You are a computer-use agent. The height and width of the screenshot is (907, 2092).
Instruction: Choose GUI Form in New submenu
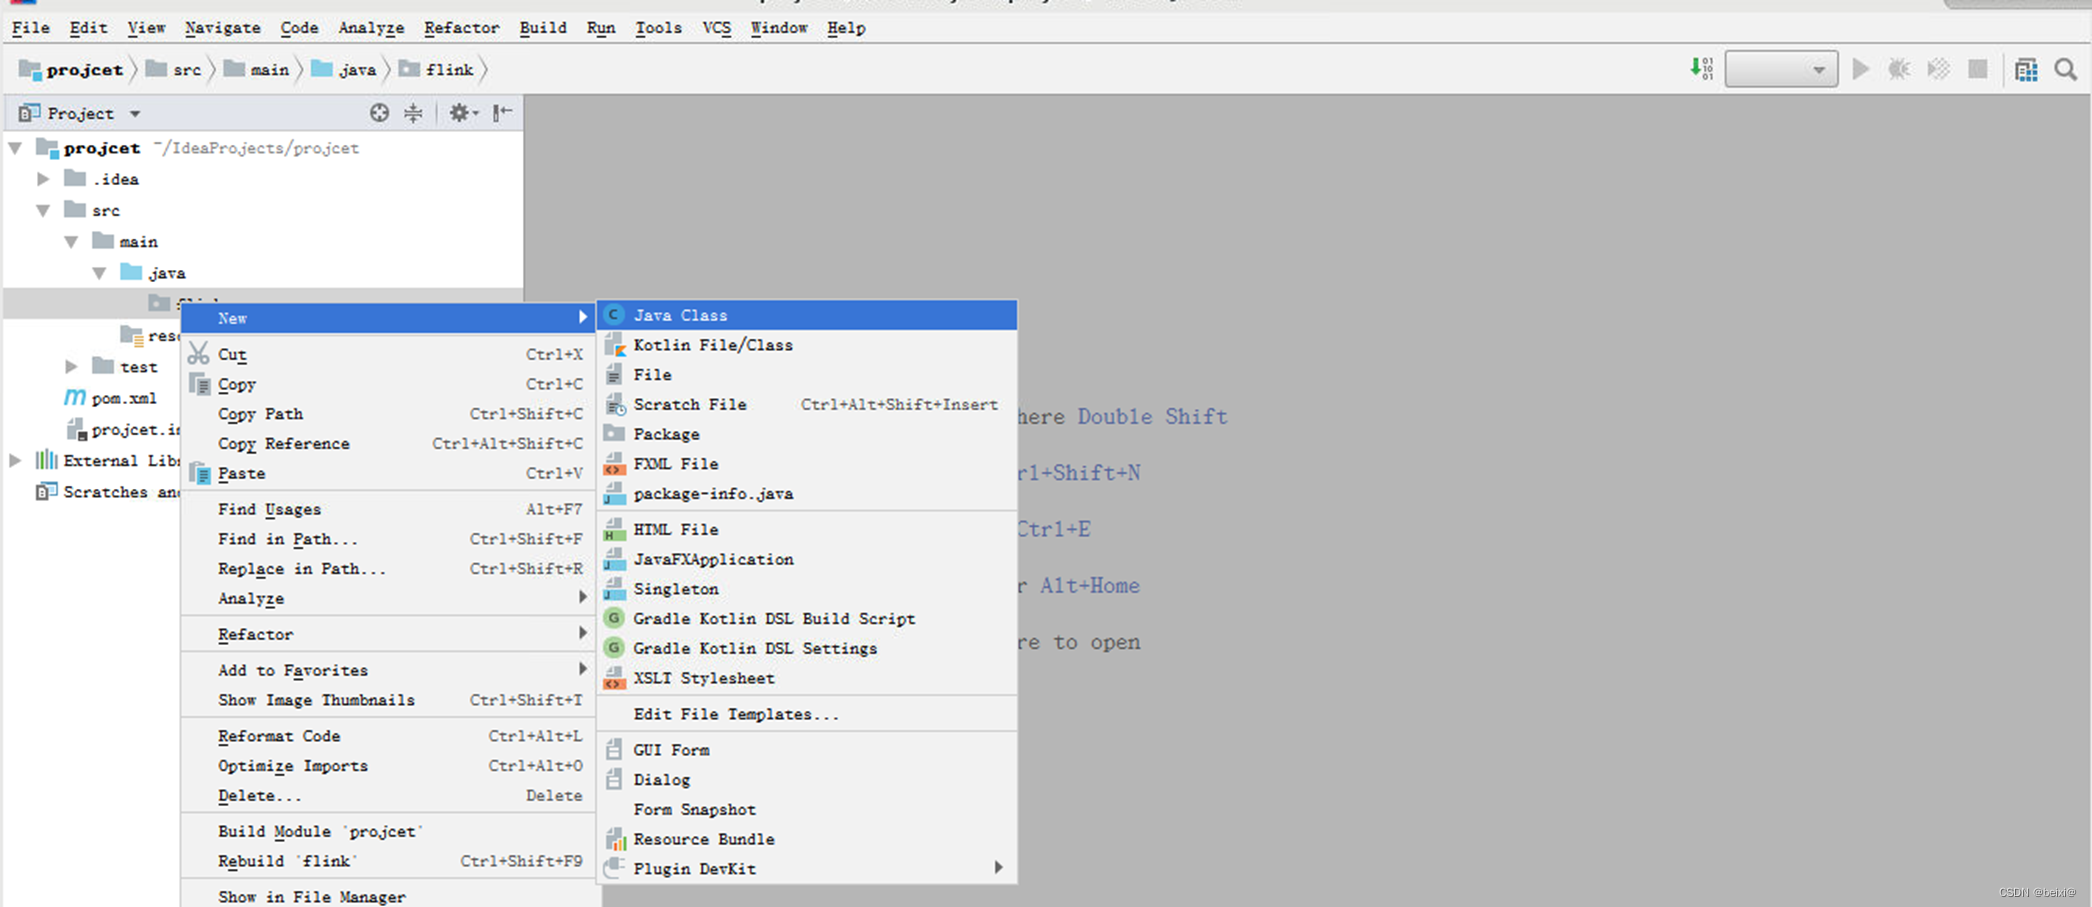pos(807,750)
